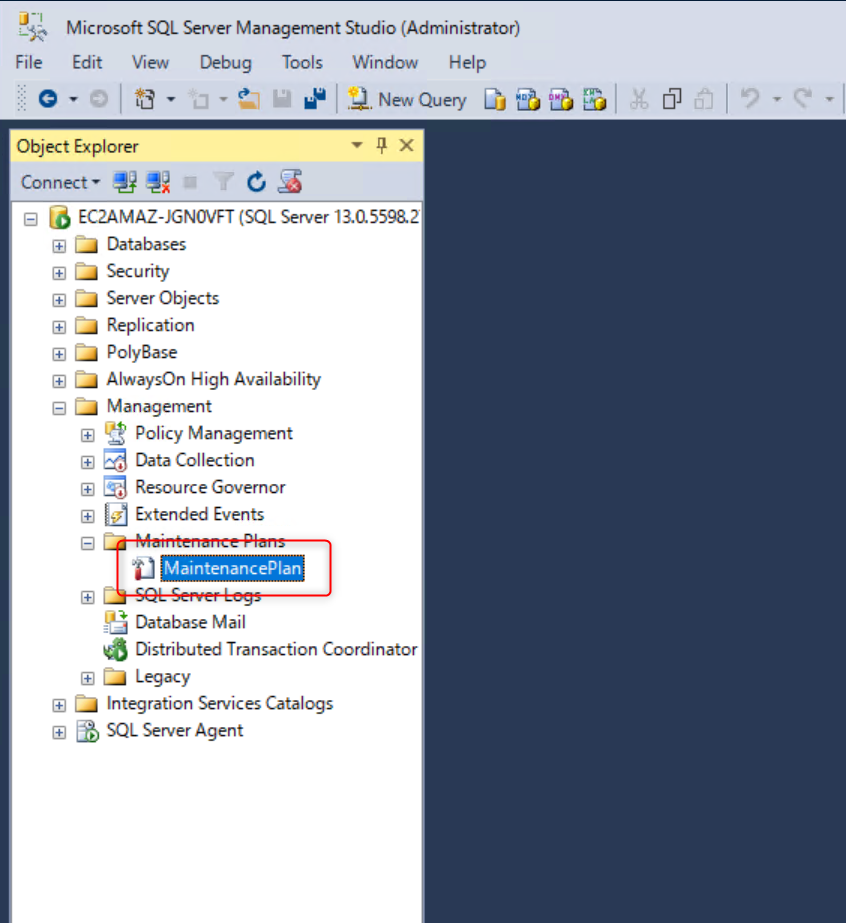846x923 pixels.
Task: Click the Open File folder icon
Action: click(x=248, y=99)
